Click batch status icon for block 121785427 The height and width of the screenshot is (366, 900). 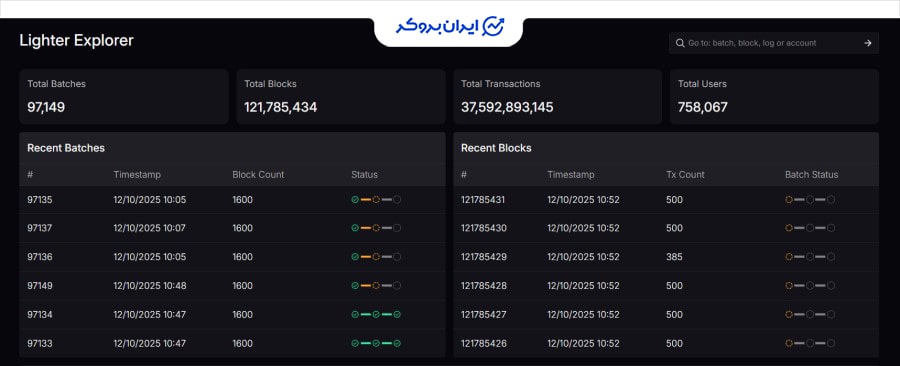(x=810, y=314)
